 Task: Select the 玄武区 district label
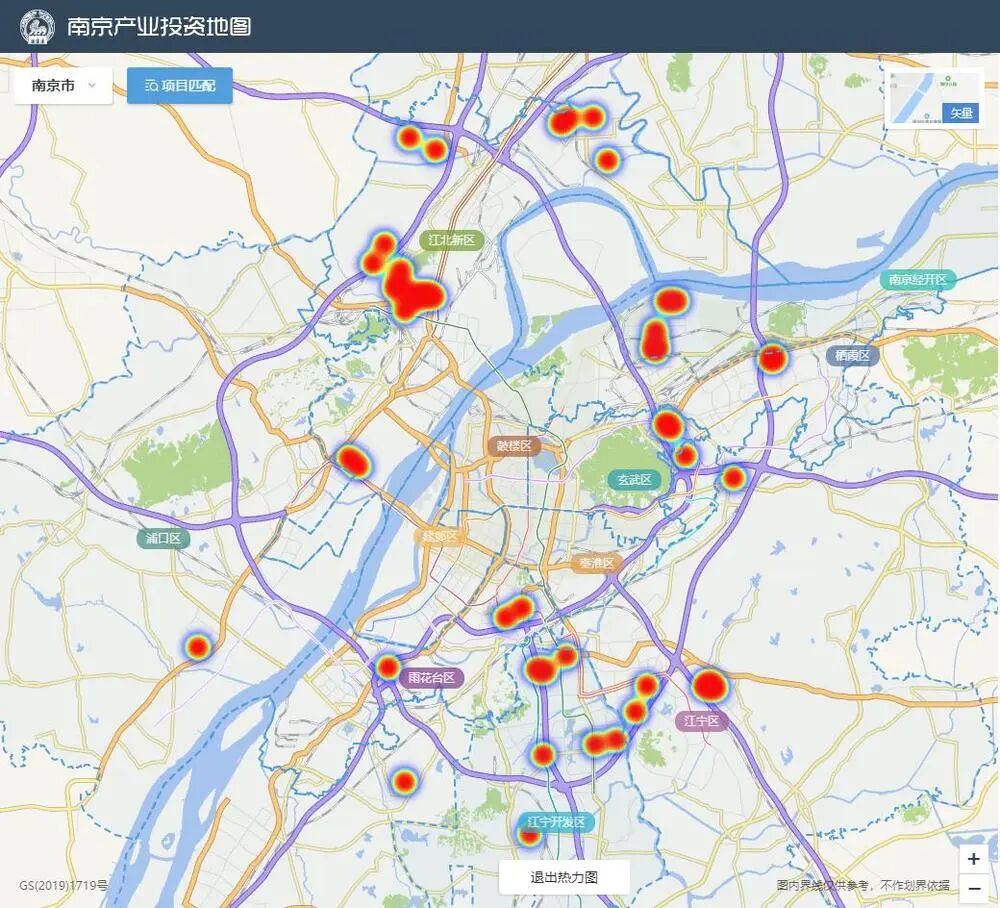pyautogui.click(x=634, y=480)
